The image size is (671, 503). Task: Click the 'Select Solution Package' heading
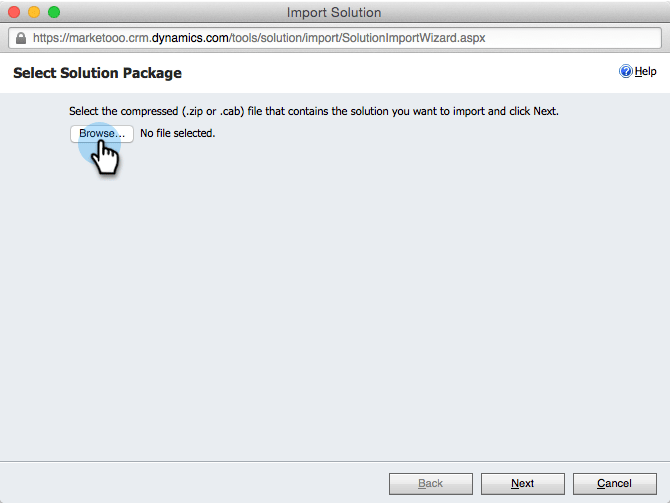(x=97, y=73)
